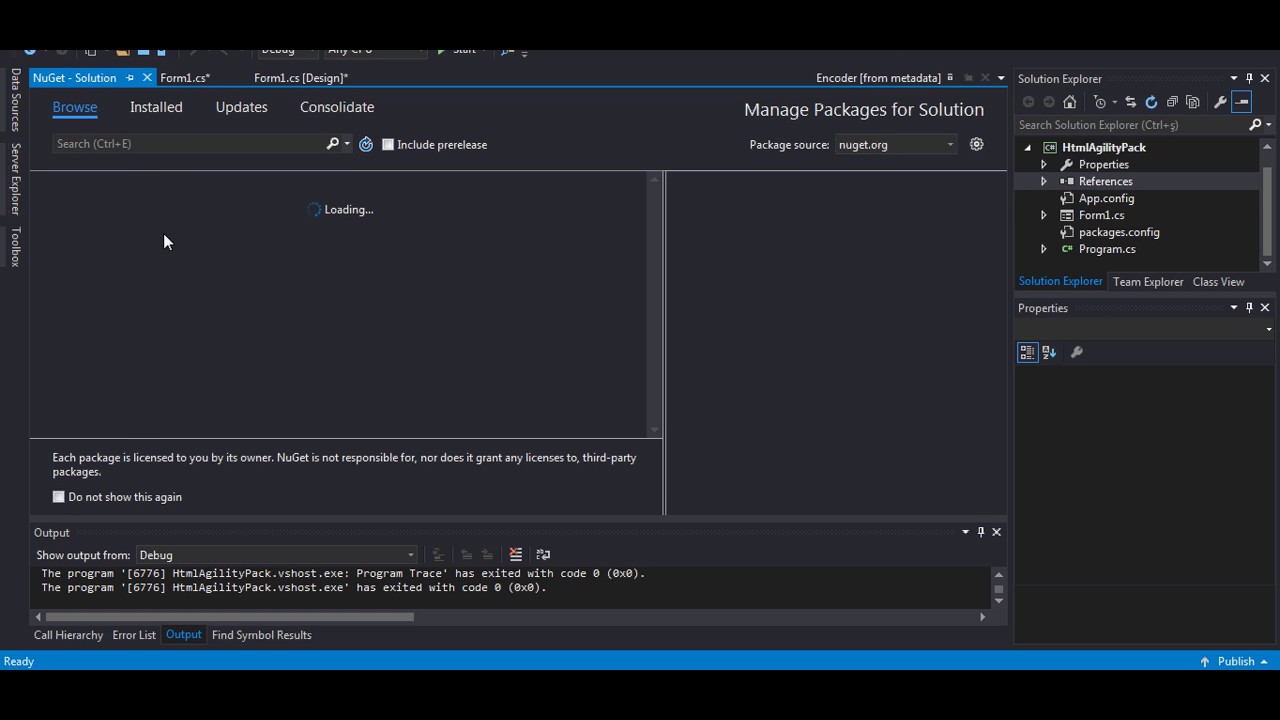Screen dimensions: 1280x720
Task: Expand the Program.cs node
Action: pos(1044,250)
